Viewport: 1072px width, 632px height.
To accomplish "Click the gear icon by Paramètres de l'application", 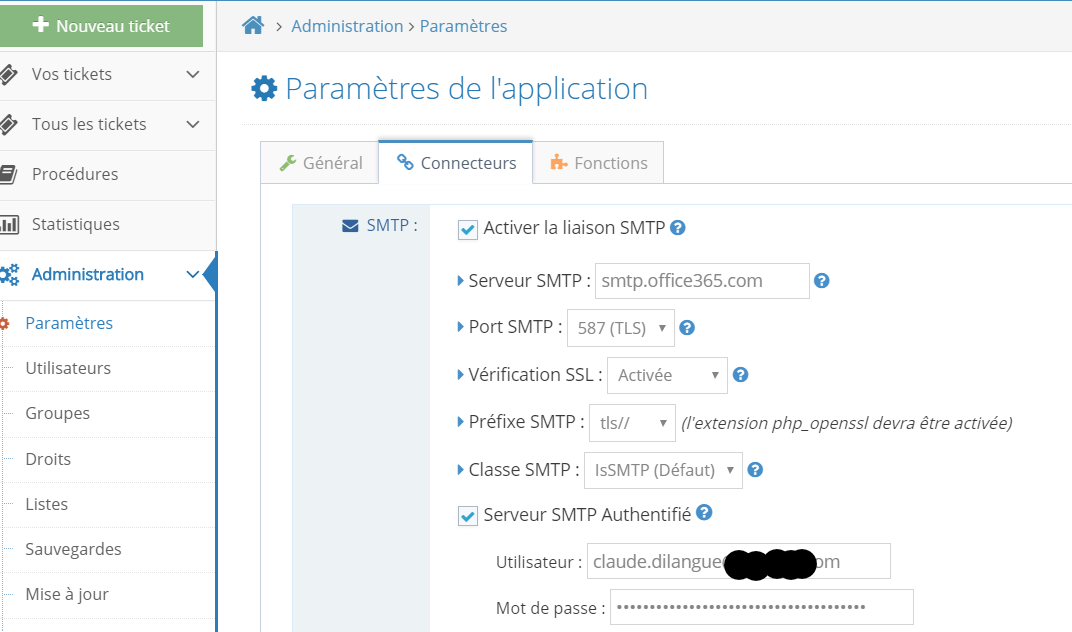I will tap(264, 89).
